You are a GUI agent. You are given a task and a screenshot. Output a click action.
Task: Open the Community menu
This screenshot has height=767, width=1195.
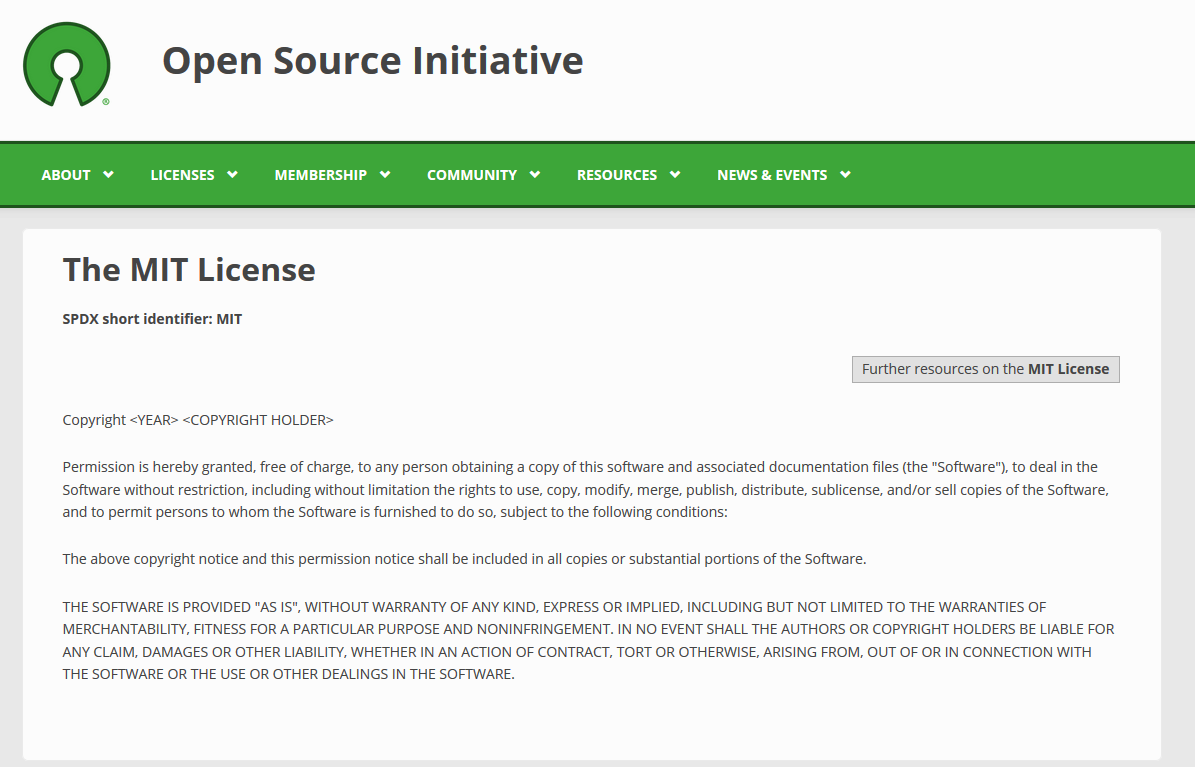pos(471,175)
